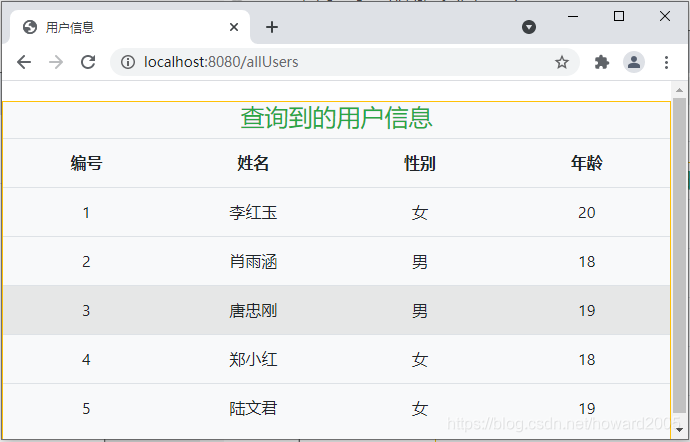The height and width of the screenshot is (442, 690).
Task: Open Chrome's three-dot menu
Action: tap(666, 62)
